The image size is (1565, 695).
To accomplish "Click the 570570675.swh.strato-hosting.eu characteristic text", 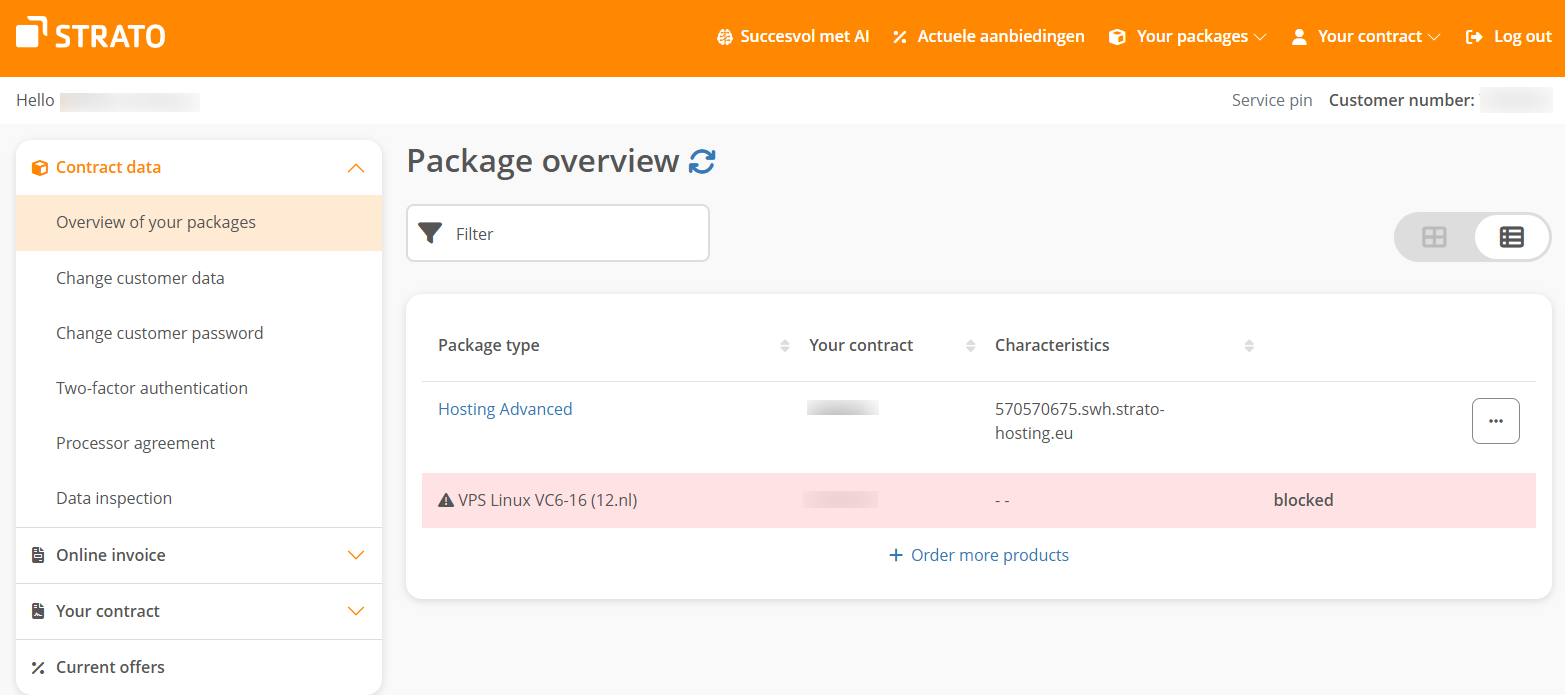I will (1080, 421).
